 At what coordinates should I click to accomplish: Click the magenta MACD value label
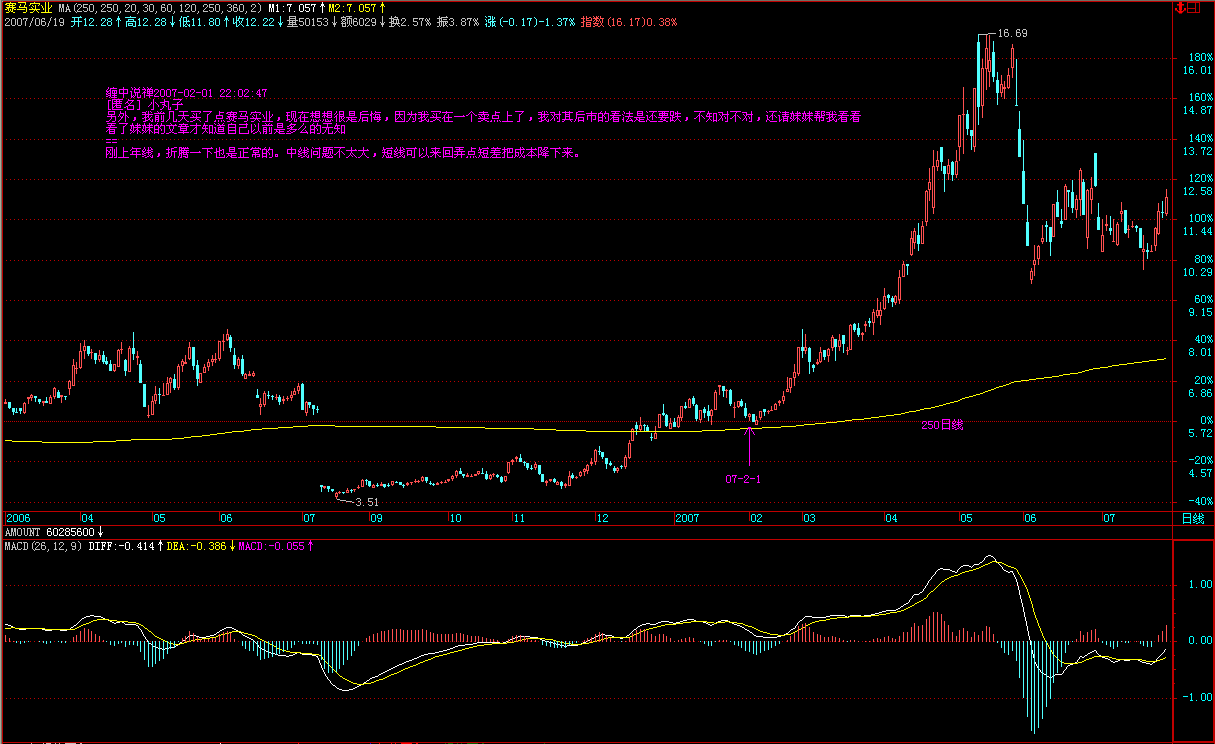pyautogui.click(x=274, y=546)
